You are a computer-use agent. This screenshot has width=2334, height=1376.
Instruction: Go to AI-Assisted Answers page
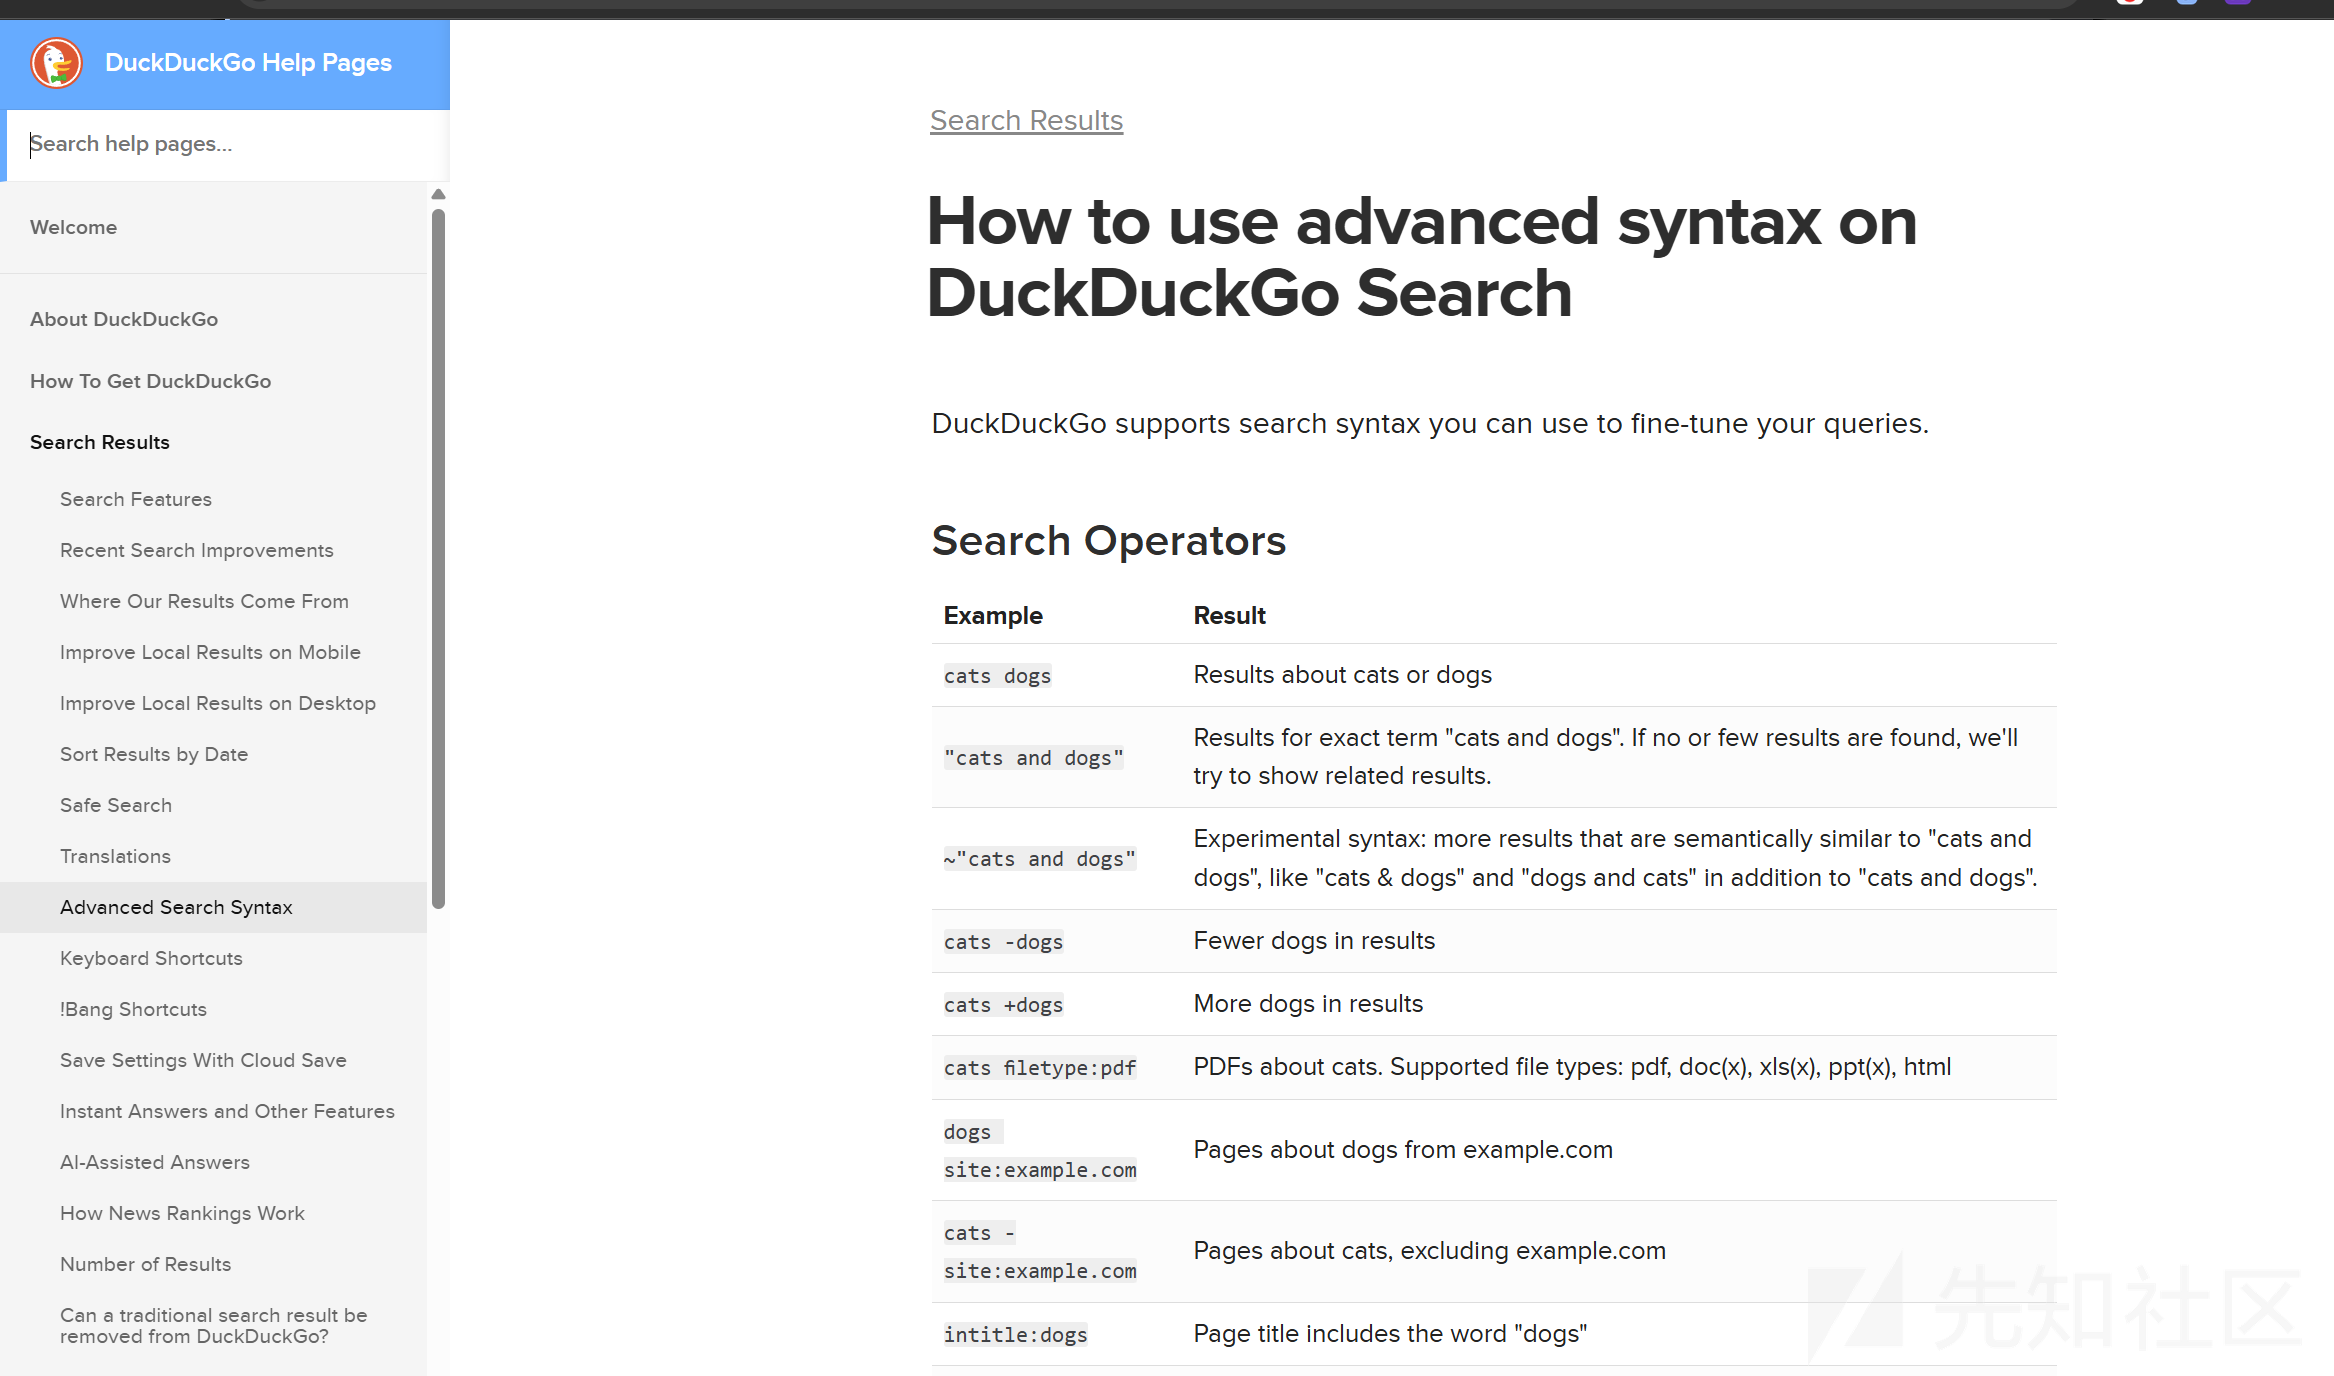[x=155, y=1162]
